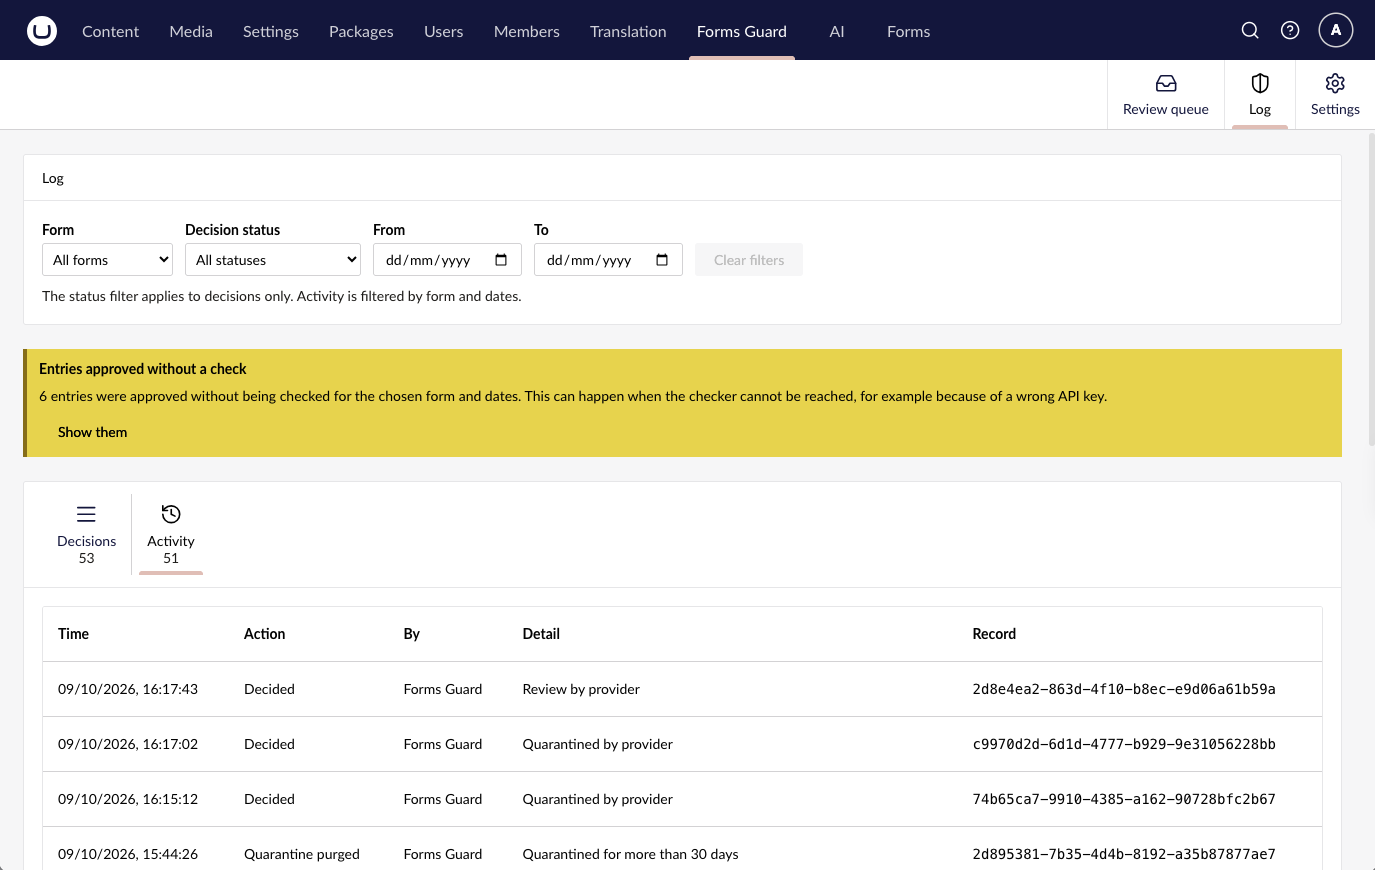
Task: Select record ID 2d895381-7b35-4d4b-8192-a35b87877ae7
Action: click(x=1124, y=854)
